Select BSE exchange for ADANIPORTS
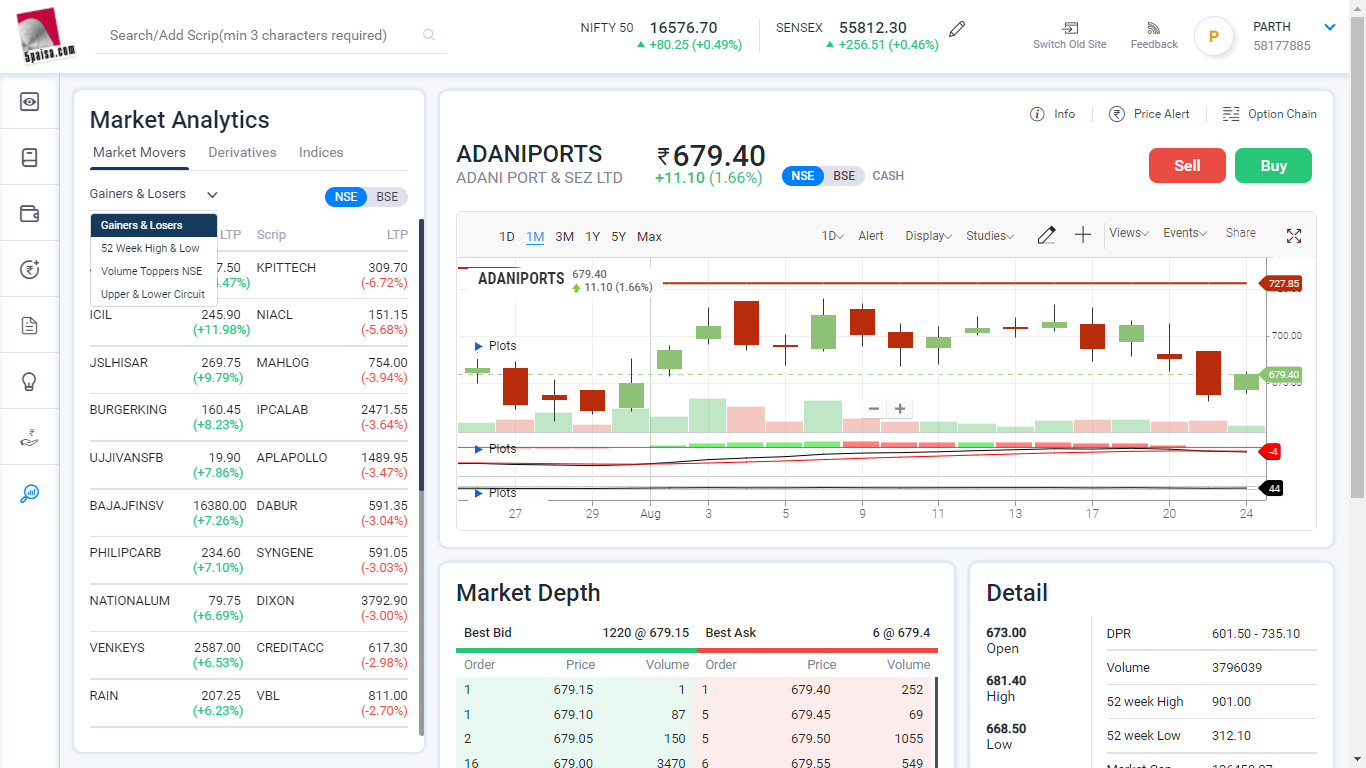This screenshot has height=768, width=1366. 845,176
